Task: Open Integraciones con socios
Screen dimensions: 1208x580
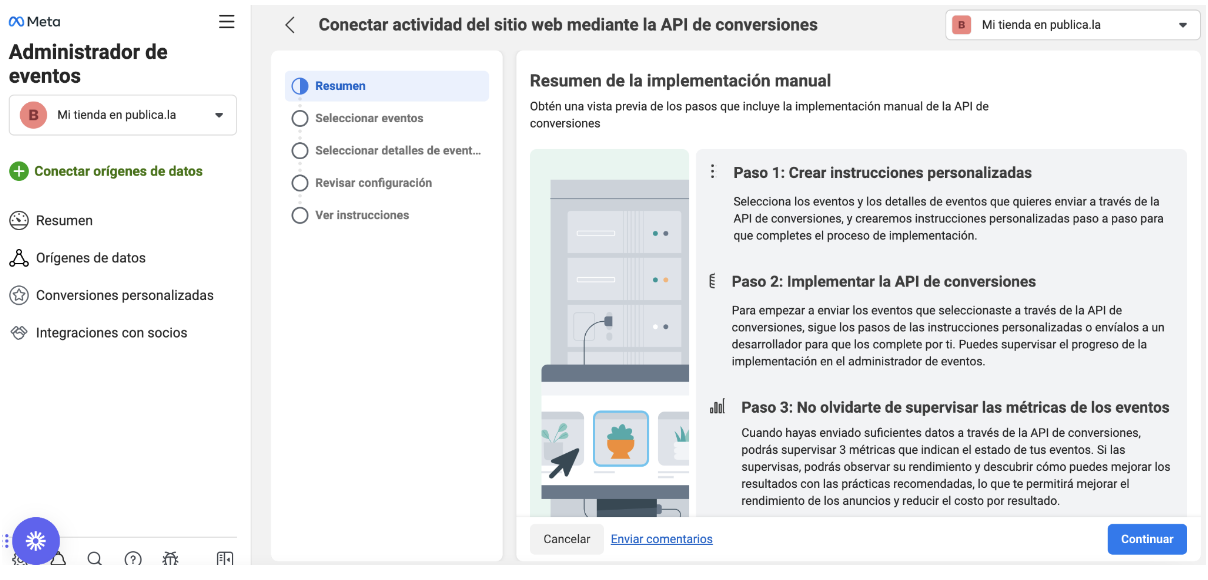Action: click(111, 333)
